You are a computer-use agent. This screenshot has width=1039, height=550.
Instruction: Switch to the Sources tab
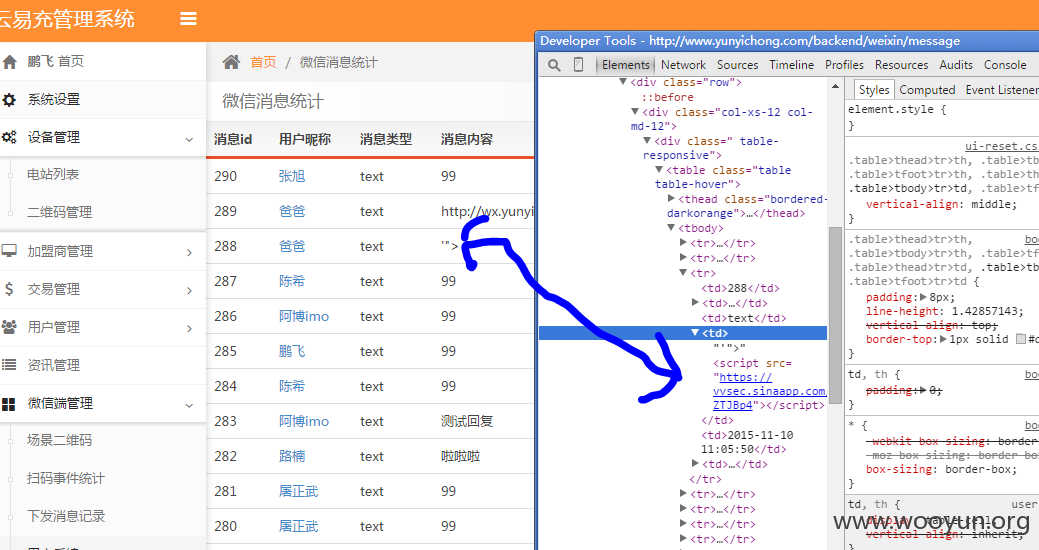[x=738, y=64]
